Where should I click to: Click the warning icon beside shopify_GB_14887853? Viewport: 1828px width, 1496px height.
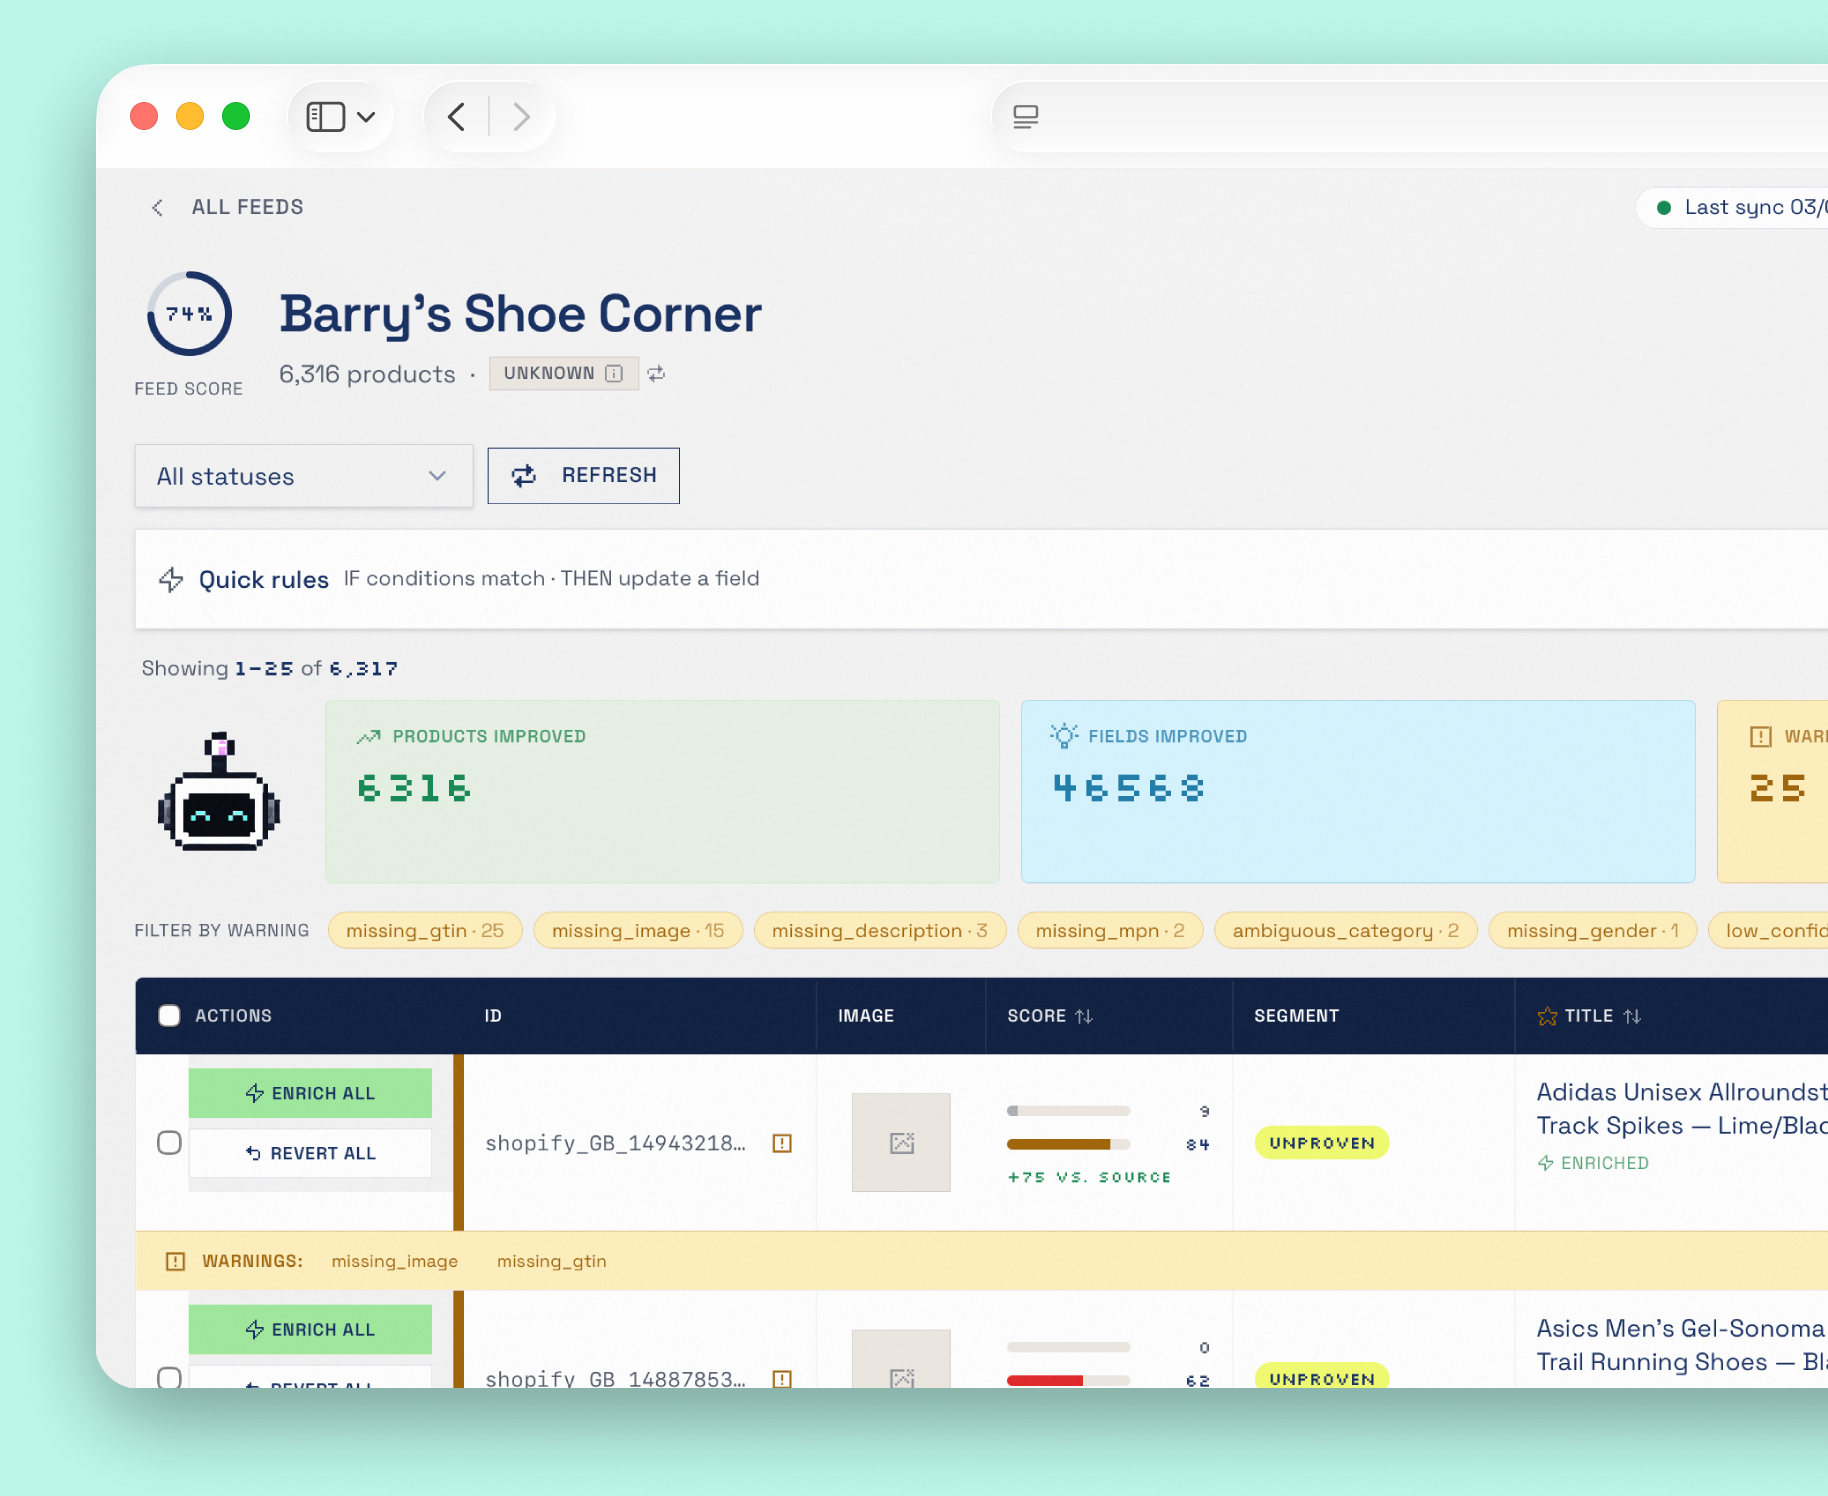point(782,1378)
